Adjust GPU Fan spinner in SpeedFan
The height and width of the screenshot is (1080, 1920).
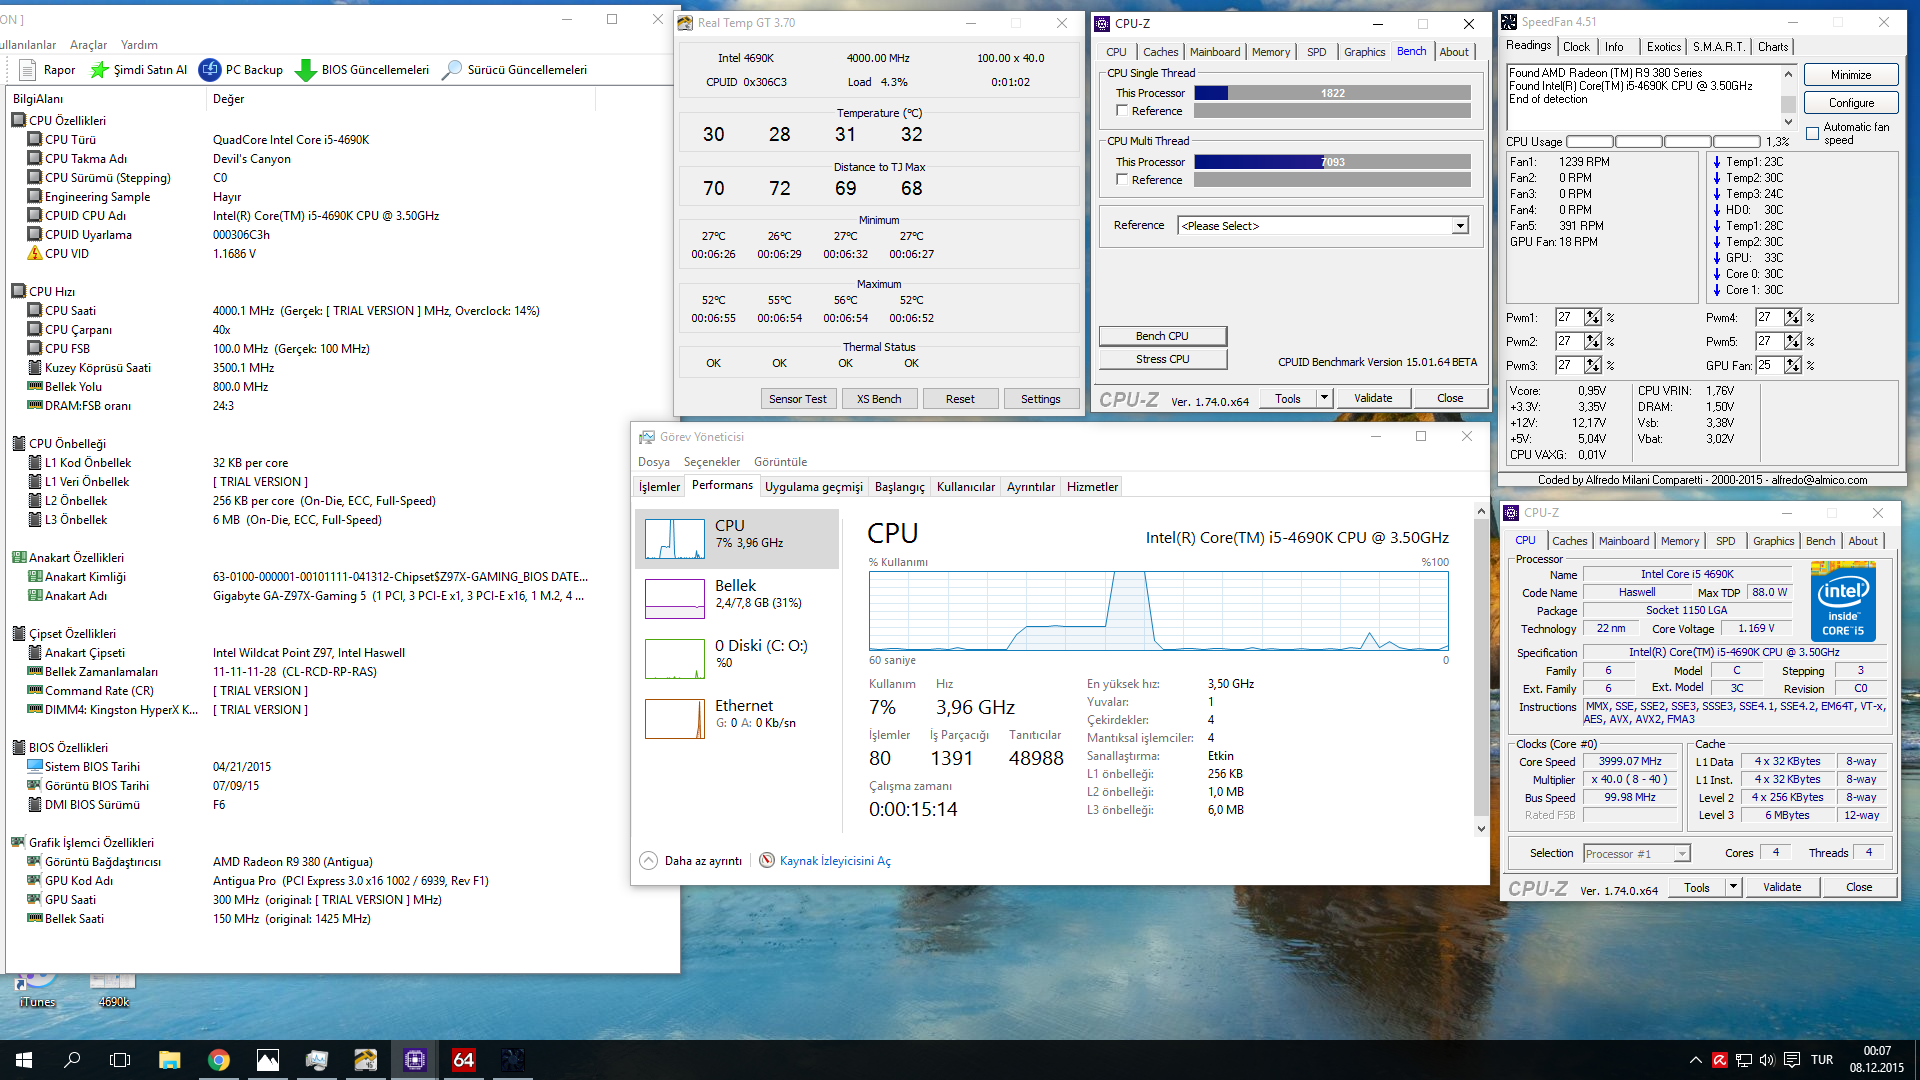[1793, 366]
